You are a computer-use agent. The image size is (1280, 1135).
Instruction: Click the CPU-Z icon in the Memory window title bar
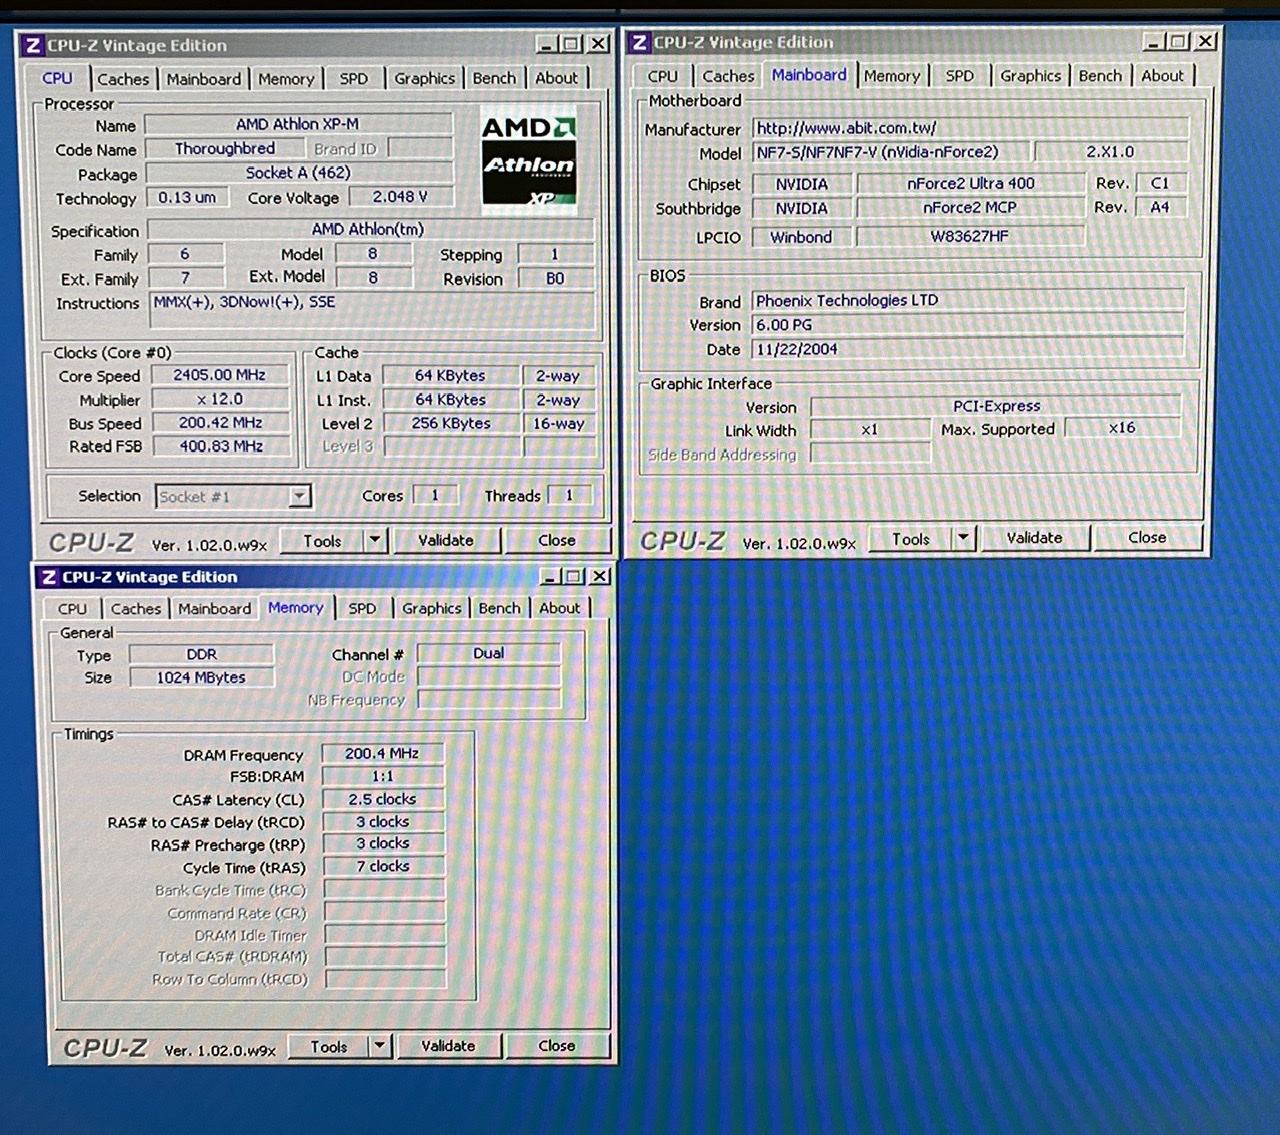click(x=48, y=577)
